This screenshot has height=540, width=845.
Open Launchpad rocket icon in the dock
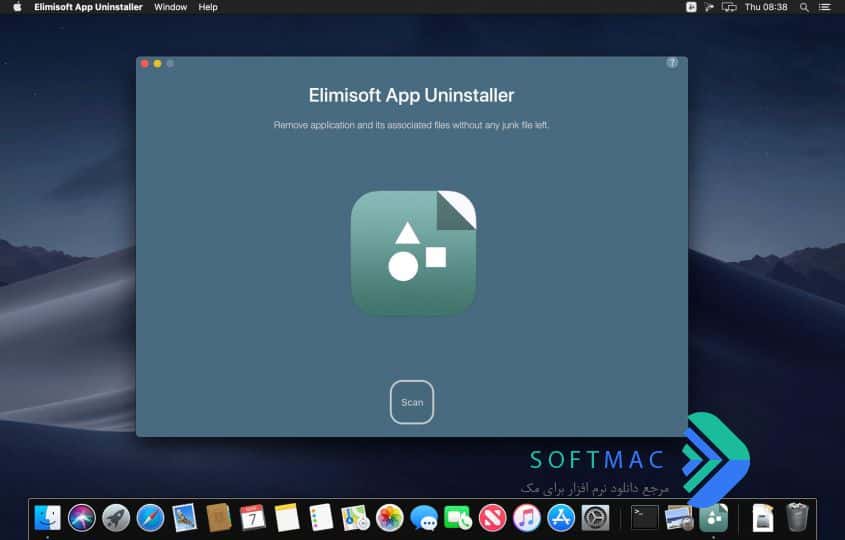click(x=116, y=518)
